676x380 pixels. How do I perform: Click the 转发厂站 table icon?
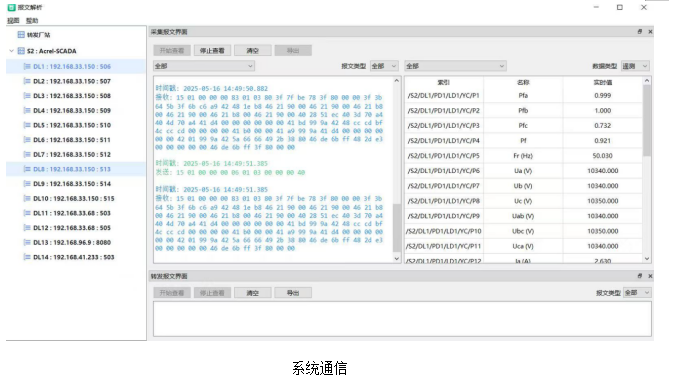click(21, 35)
